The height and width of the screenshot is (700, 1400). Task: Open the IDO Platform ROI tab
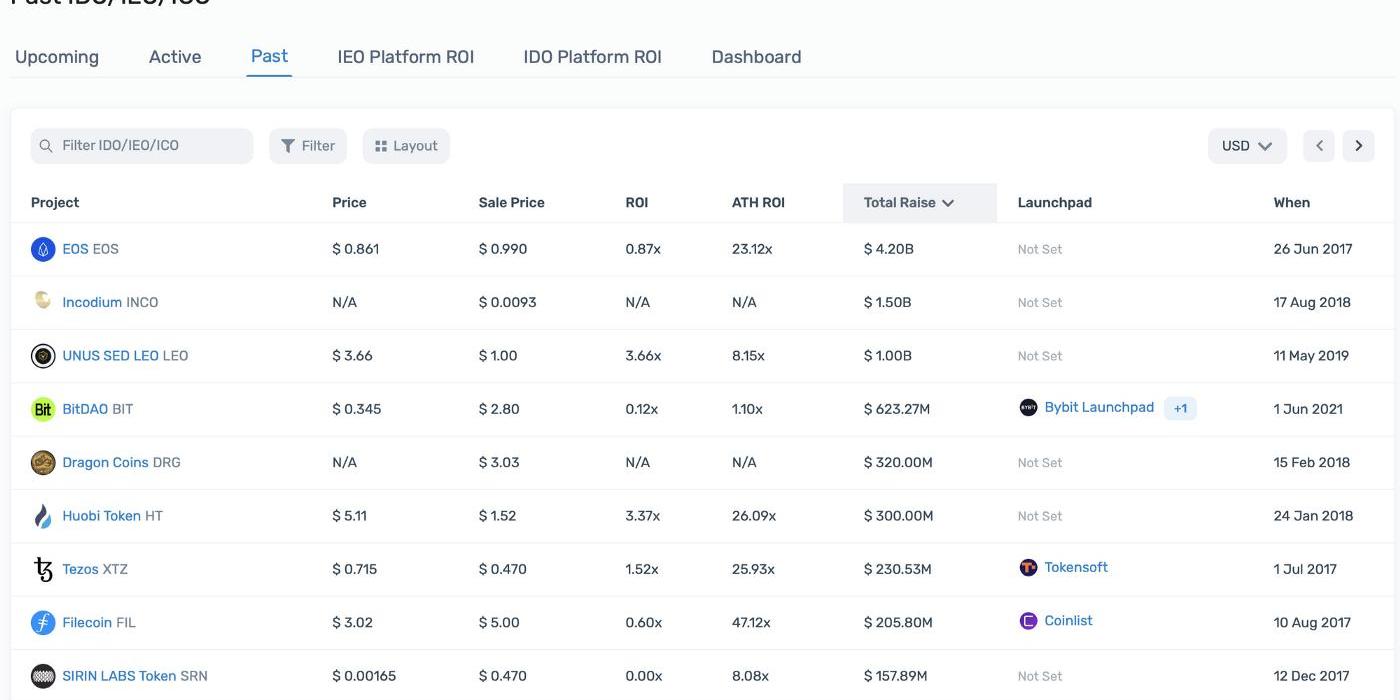coord(593,57)
